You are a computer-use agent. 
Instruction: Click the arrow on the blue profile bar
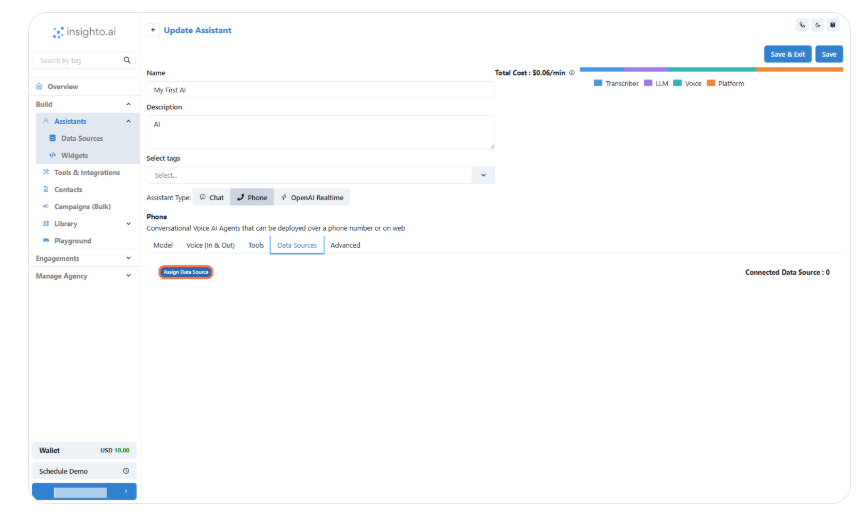tap(126, 491)
